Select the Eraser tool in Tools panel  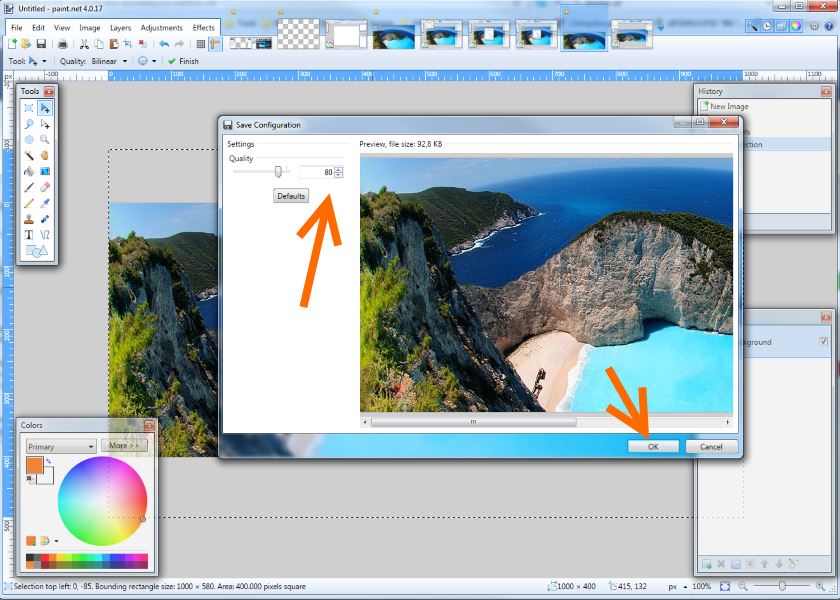pyautogui.click(x=45, y=187)
